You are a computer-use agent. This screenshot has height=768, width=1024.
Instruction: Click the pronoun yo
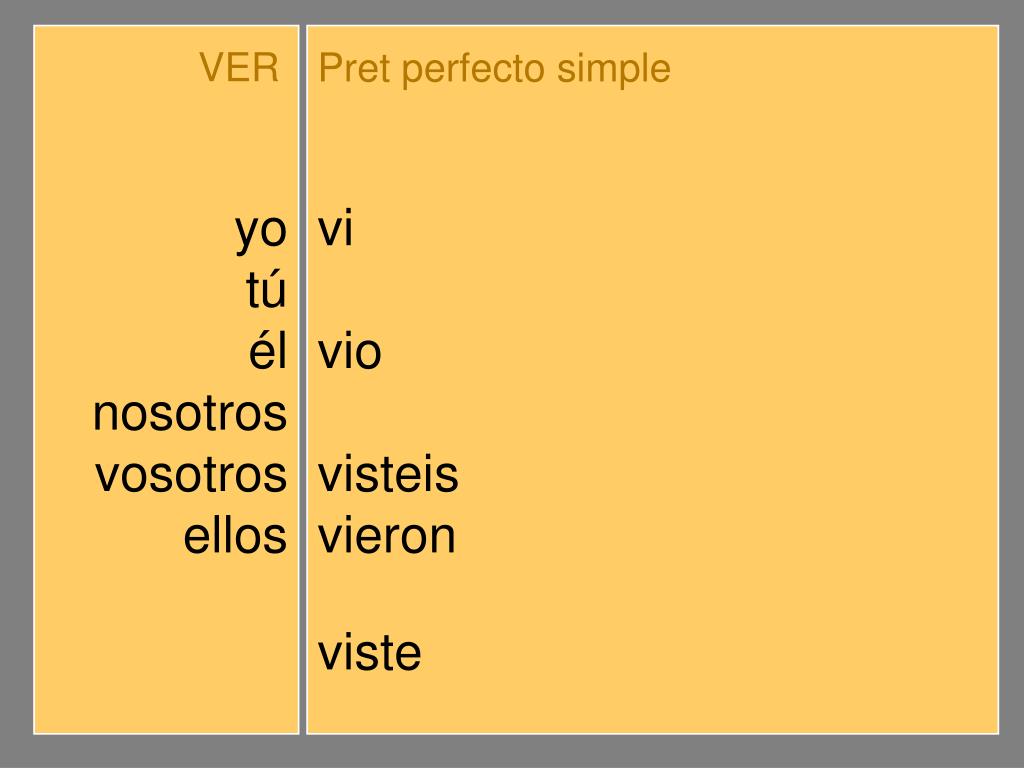point(261,231)
